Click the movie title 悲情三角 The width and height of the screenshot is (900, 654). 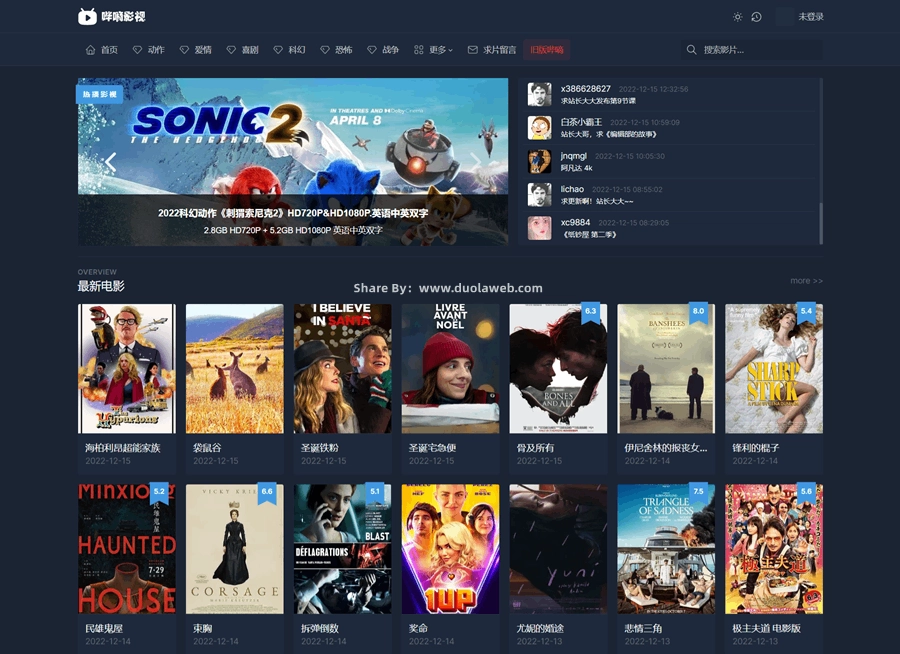[x=643, y=628]
